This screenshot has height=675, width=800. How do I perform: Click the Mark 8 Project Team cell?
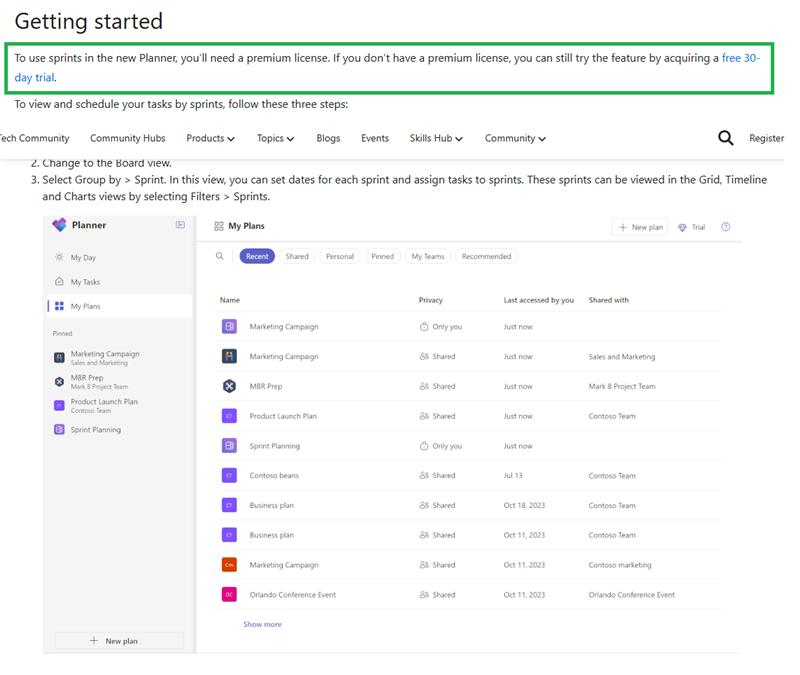coord(622,386)
